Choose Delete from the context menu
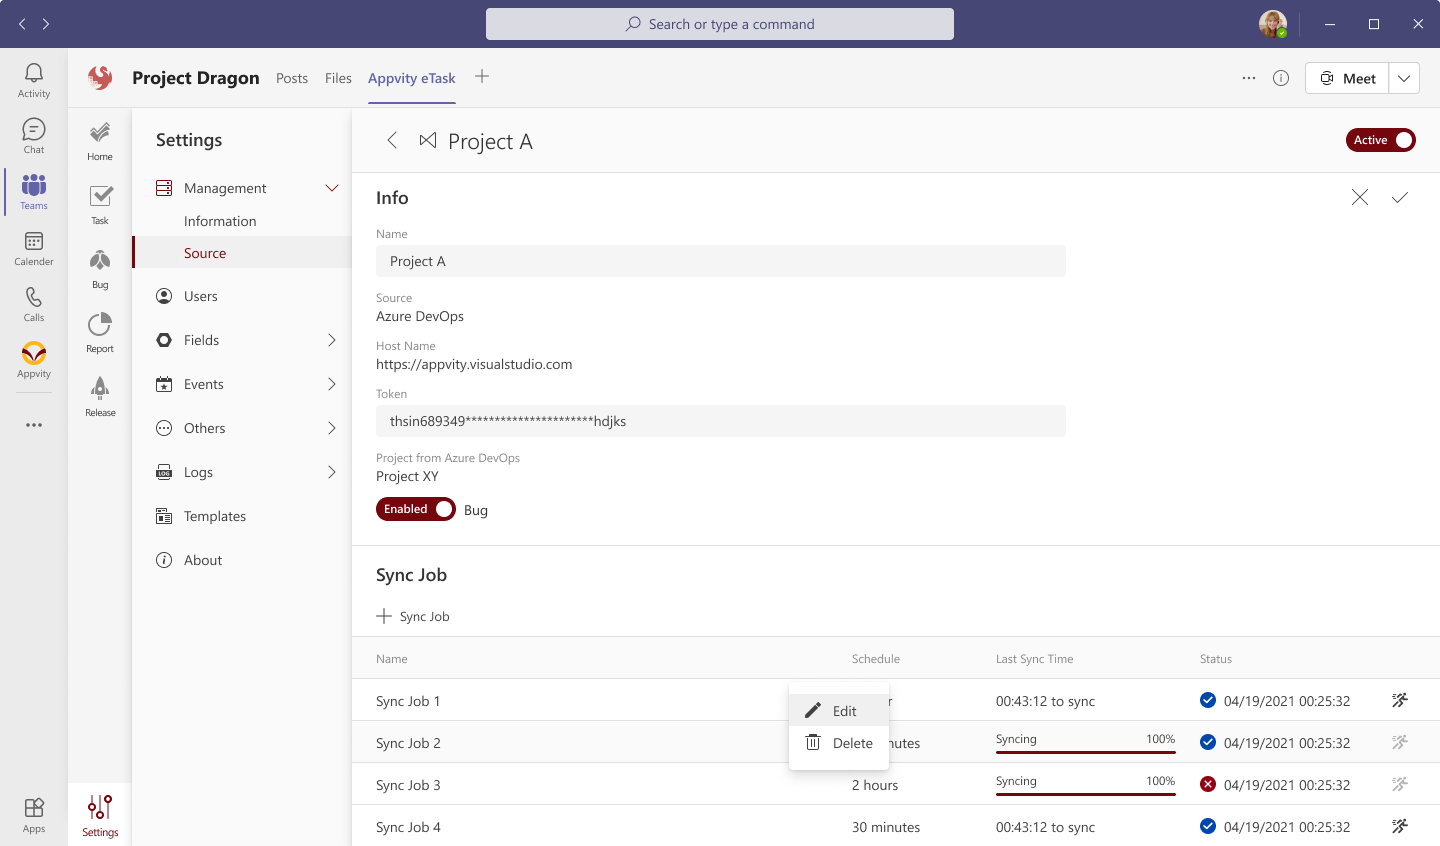This screenshot has width=1440, height=846. click(x=851, y=743)
